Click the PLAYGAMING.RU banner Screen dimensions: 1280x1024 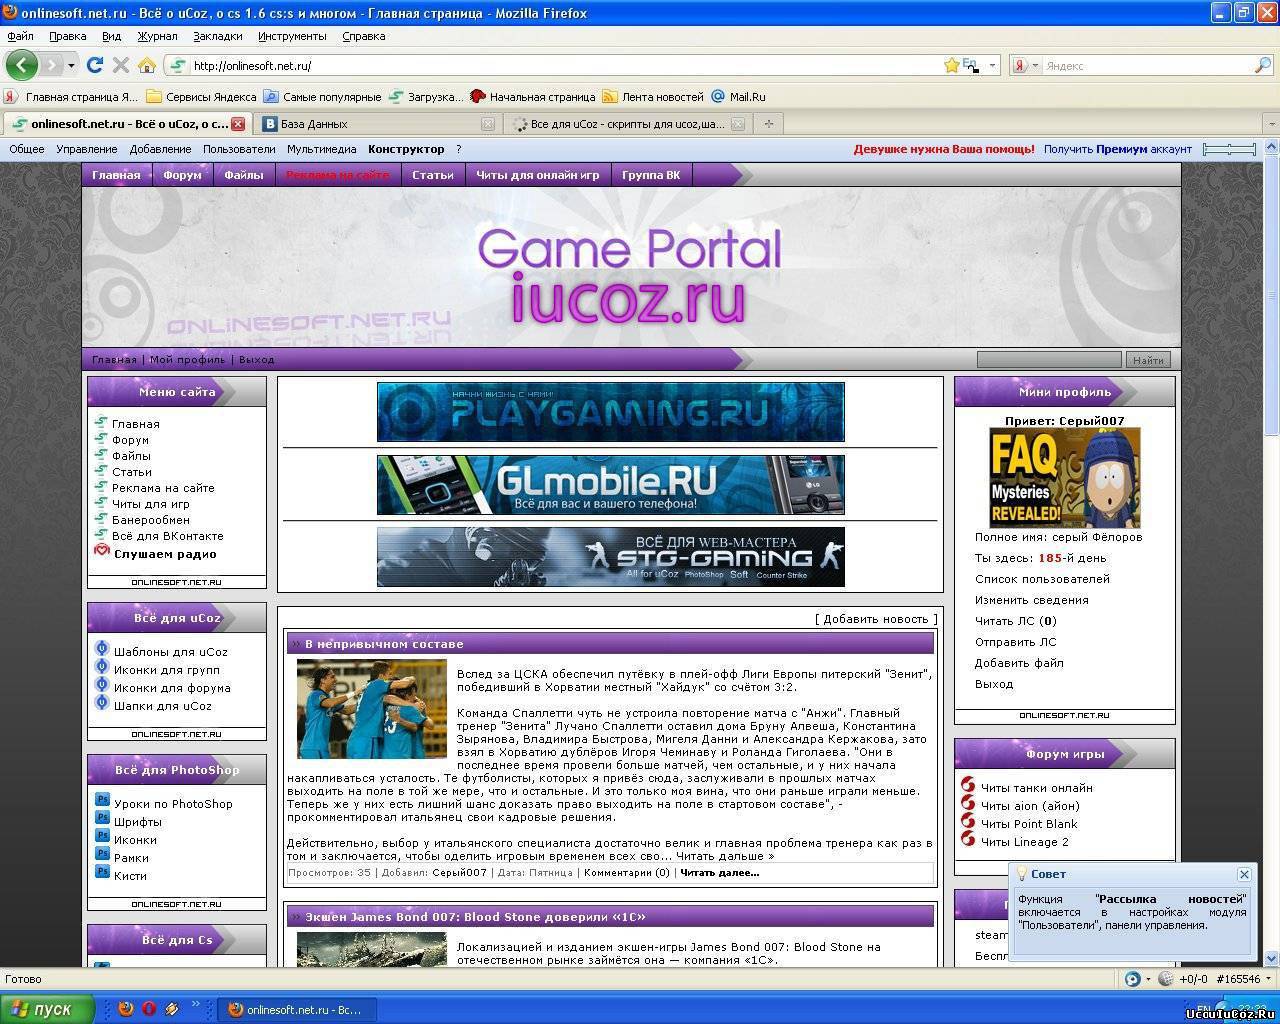[611, 412]
